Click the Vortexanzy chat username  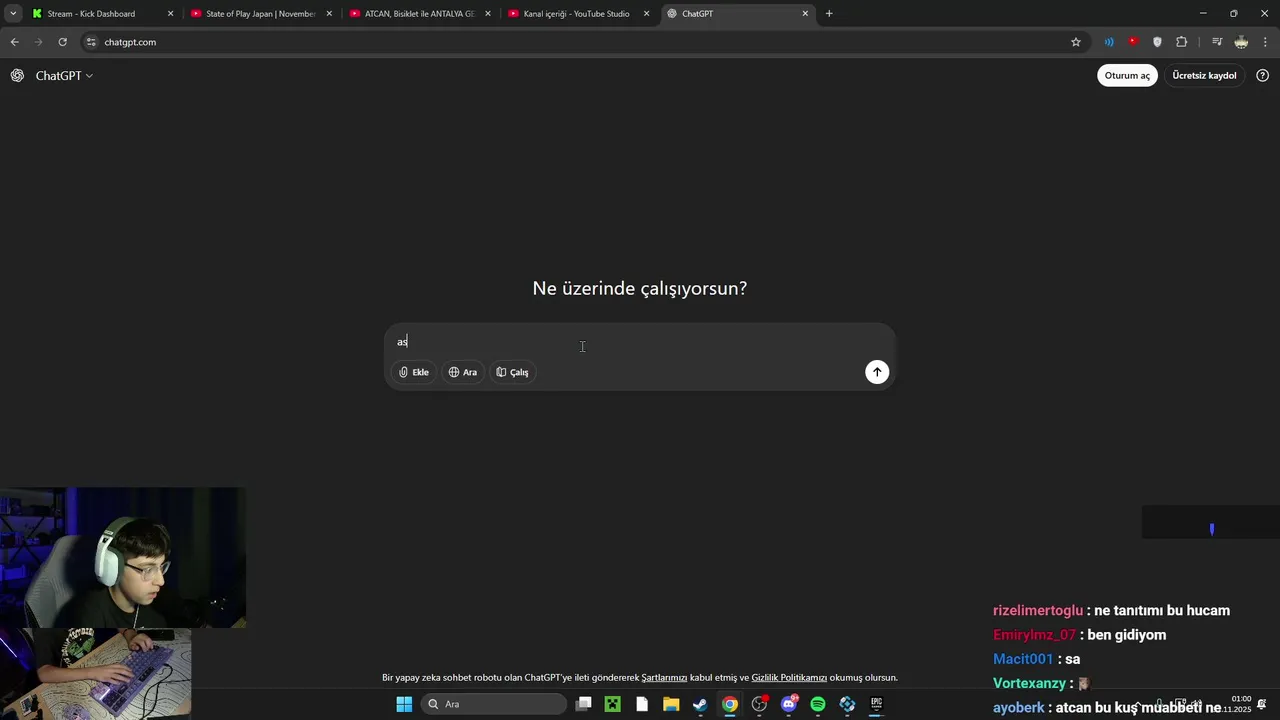click(1029, 683)
